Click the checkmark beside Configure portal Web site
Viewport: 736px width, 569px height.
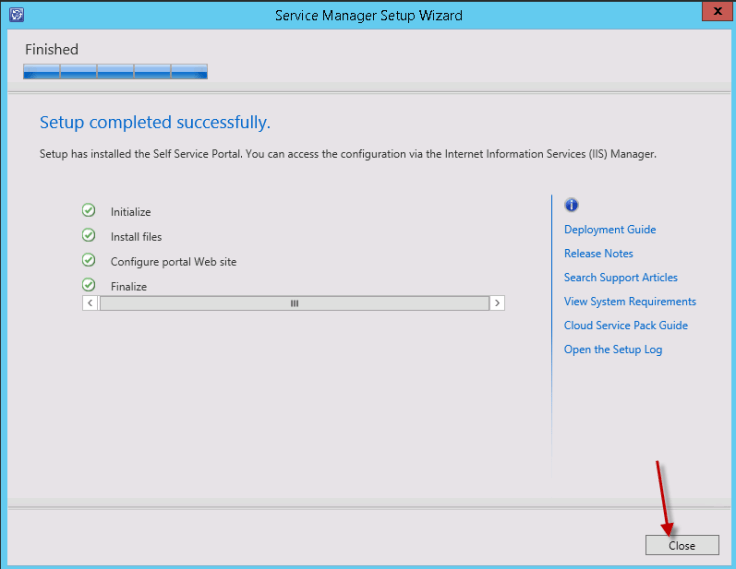point(89,261)
